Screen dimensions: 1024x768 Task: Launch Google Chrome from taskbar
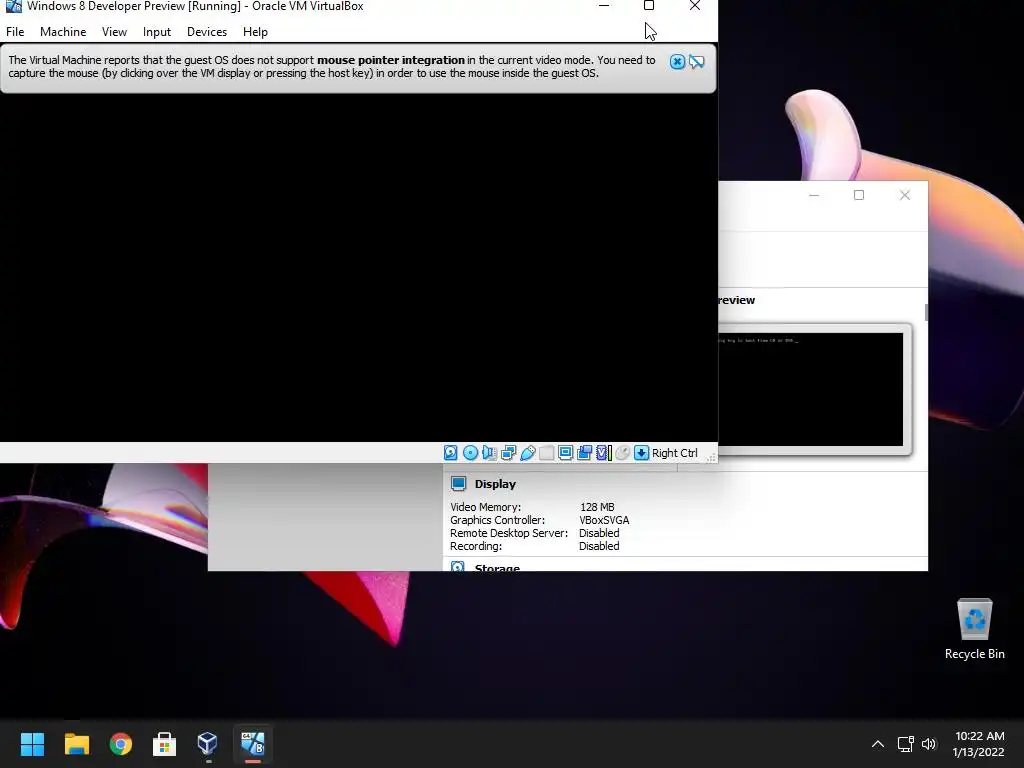pyautogui.click(x=121, y=744)
